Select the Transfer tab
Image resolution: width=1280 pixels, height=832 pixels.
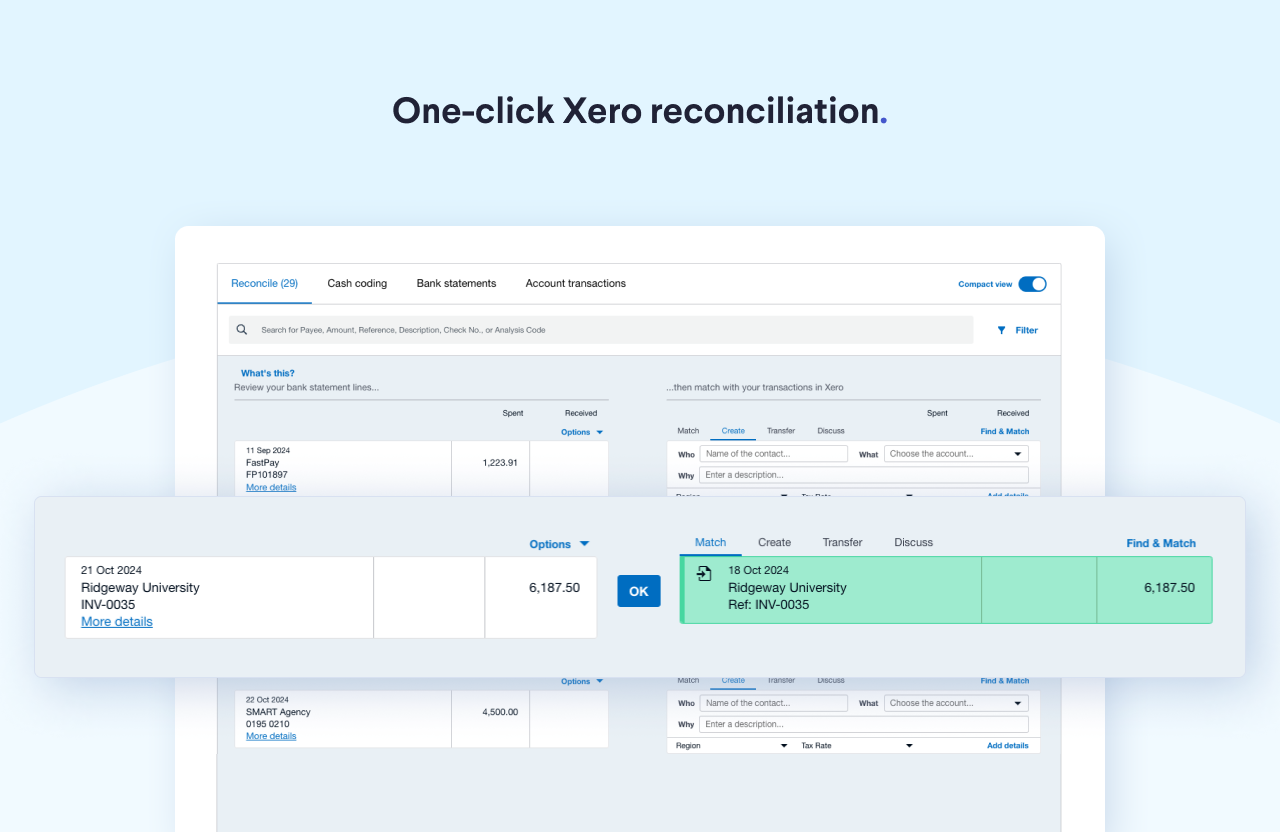[842, 542]
